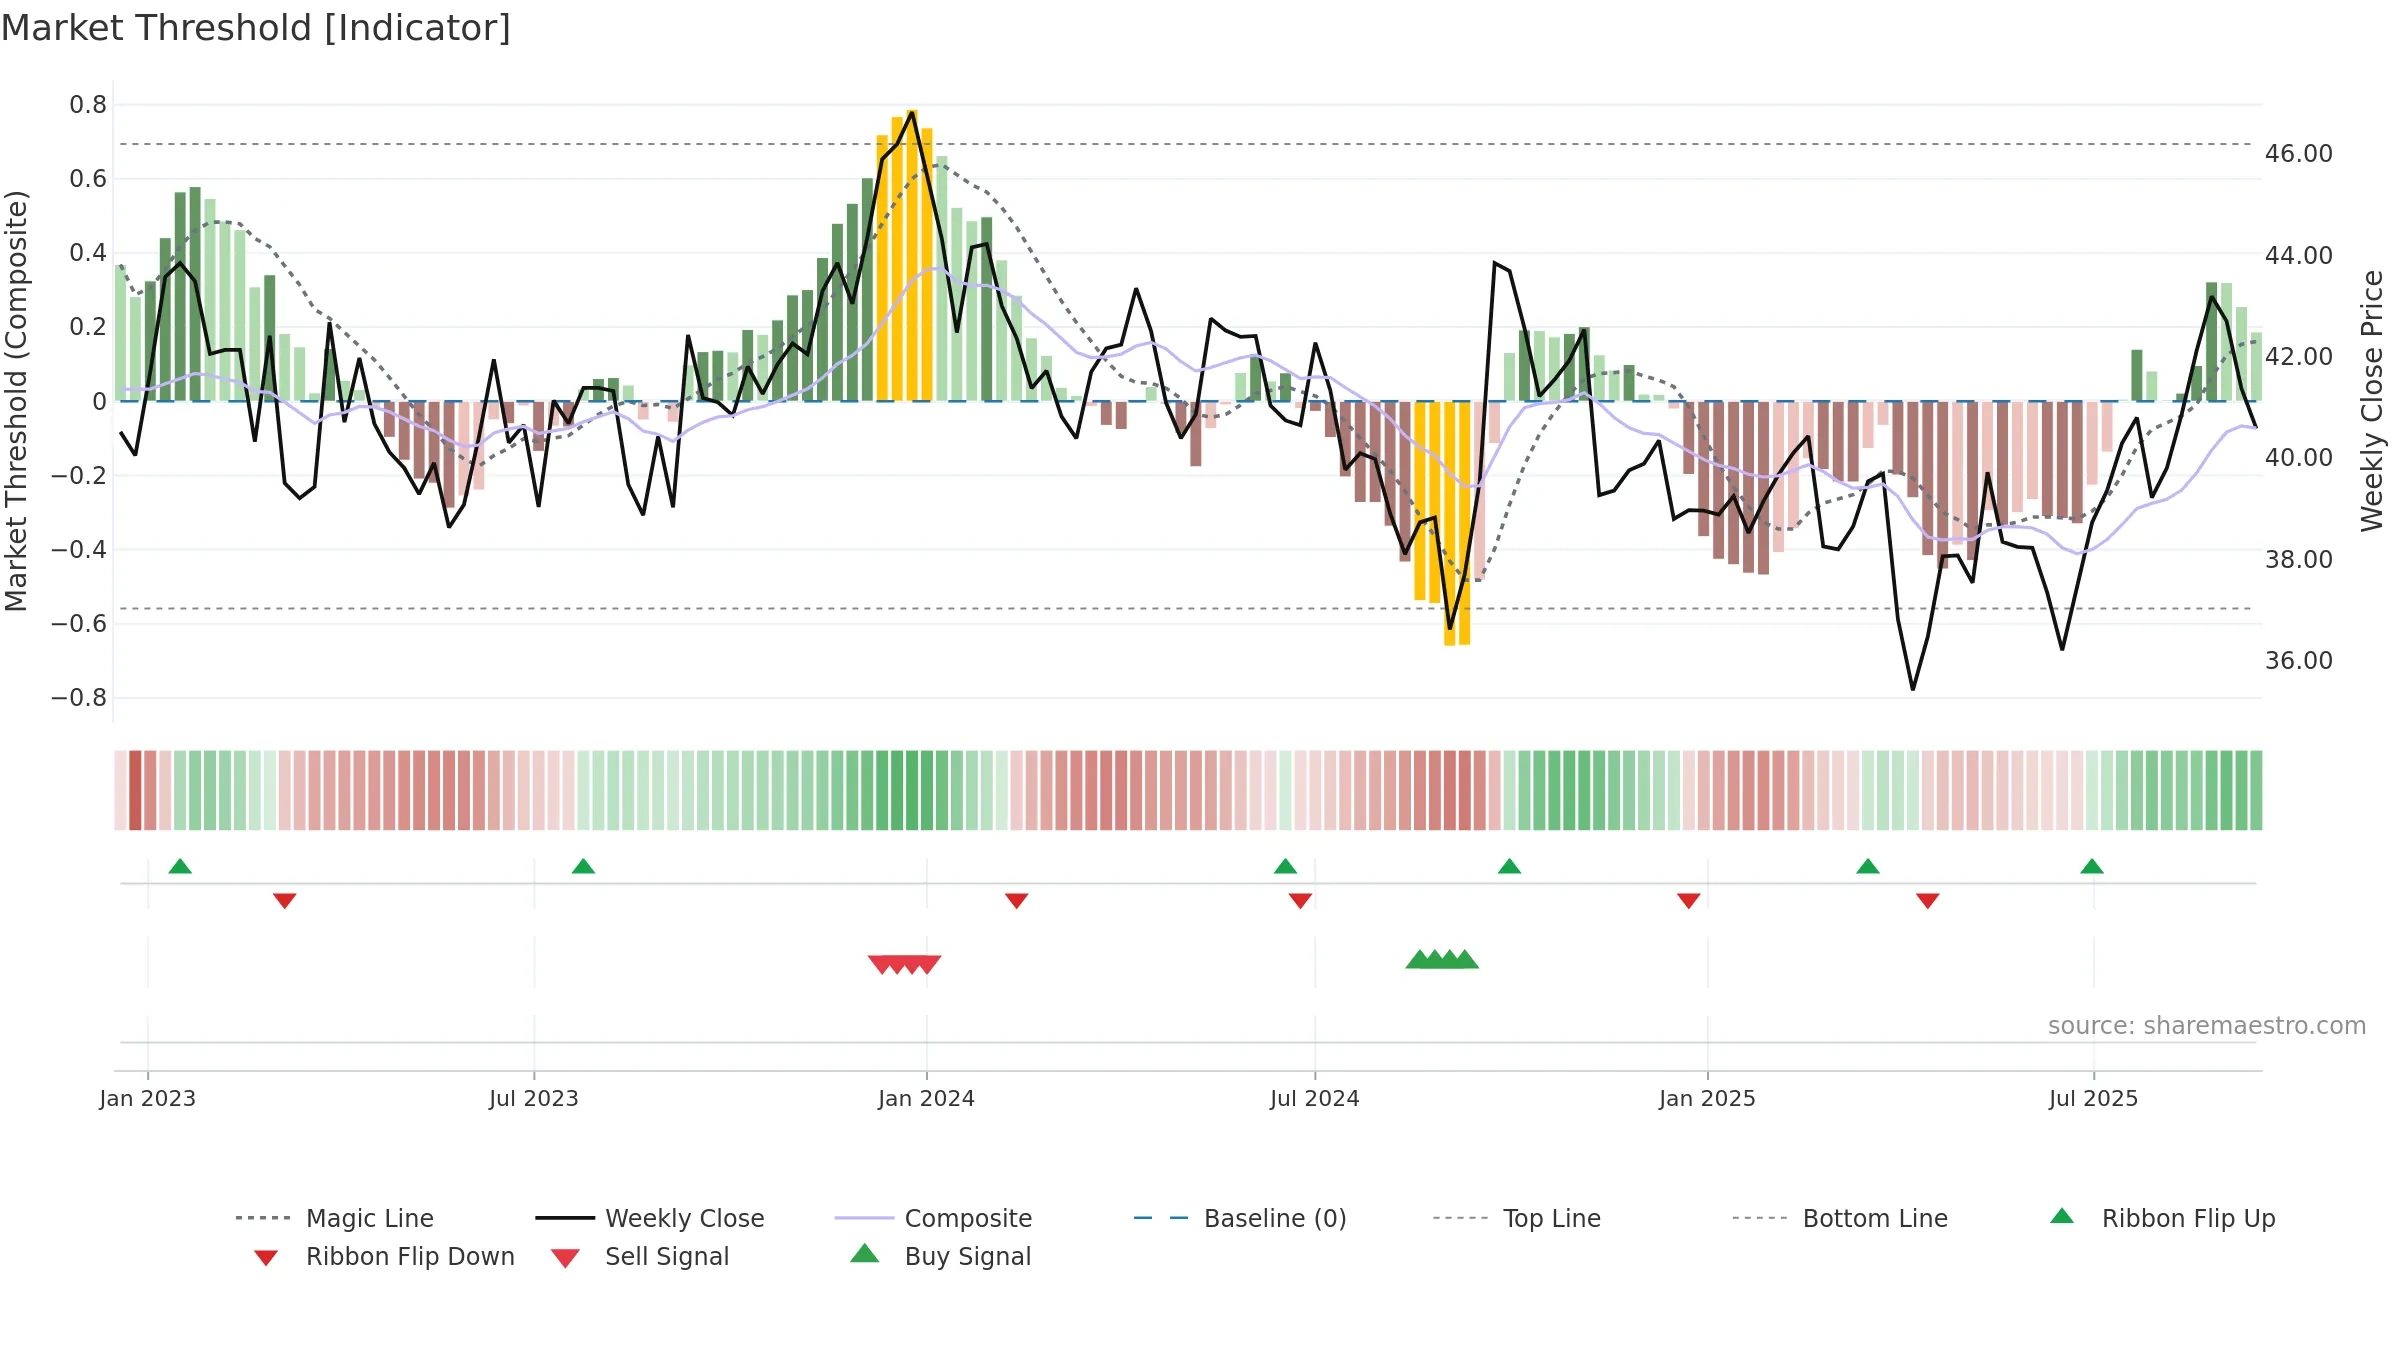The height and width of the screenshot is (1350, 2400).
Task: Click the 'Jan 2023' x-axis label
Action: pyautogui.click(x=148, y=1099)
